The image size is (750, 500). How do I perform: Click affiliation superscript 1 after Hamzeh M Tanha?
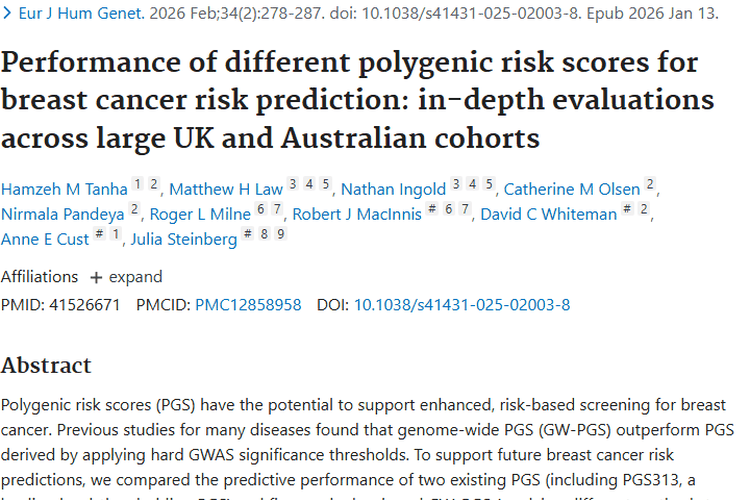140,185
